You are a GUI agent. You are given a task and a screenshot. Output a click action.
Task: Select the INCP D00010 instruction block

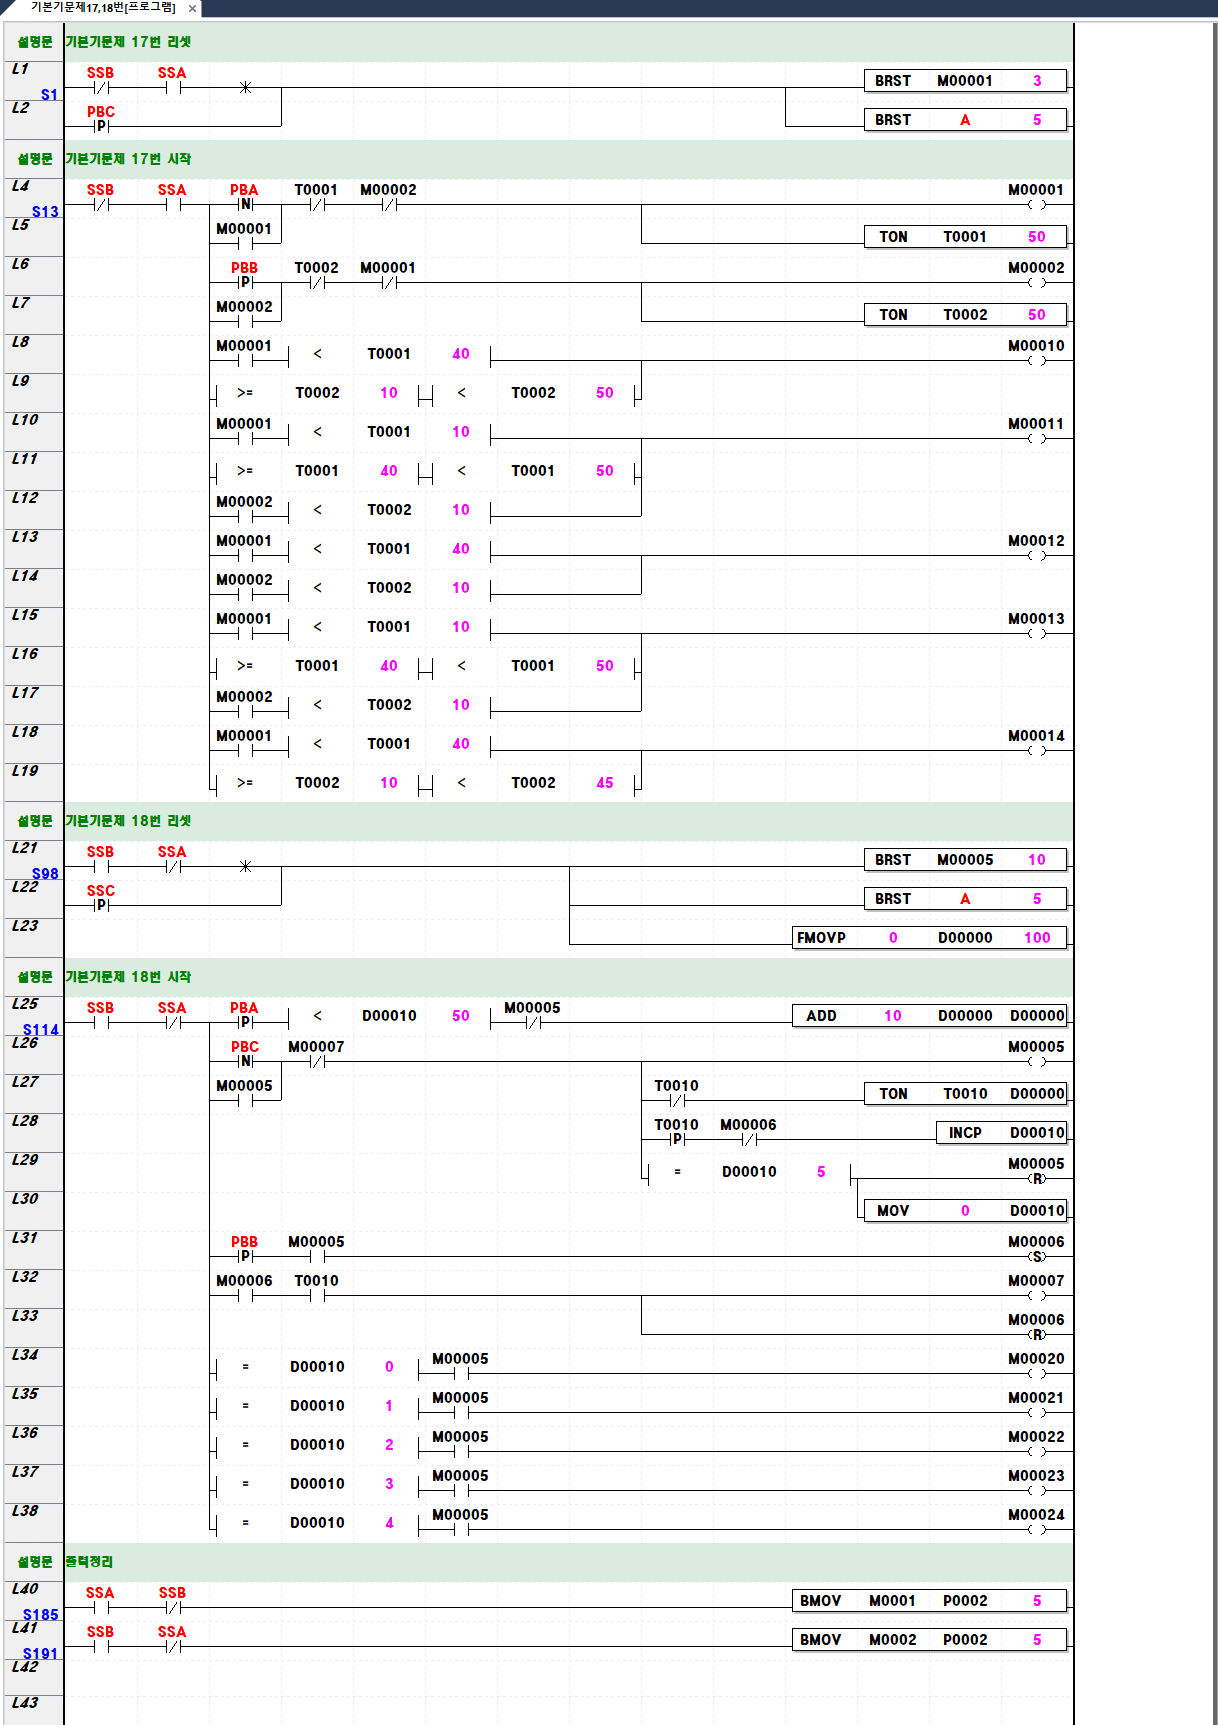1001,1133
